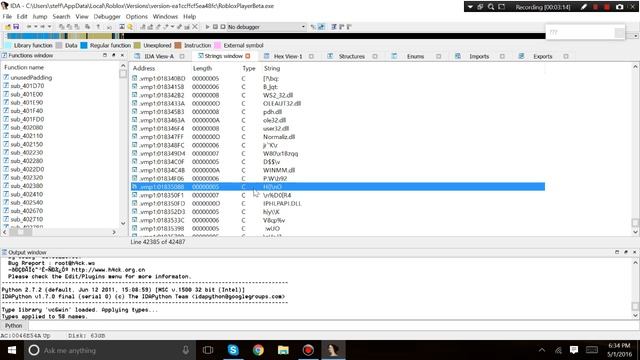Open Chrome from the taskbar
Screen dimensions: 640x360
click(258, 350)
